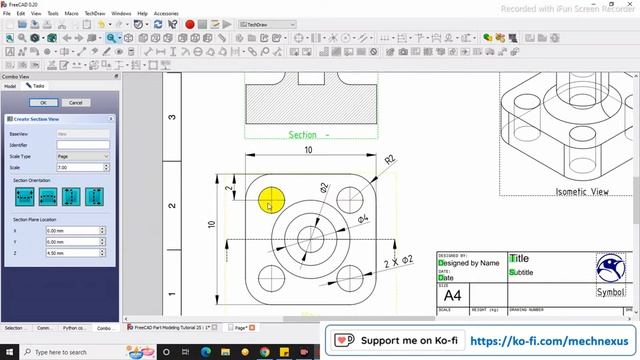Click the Paste clipboard icon
Screen dimensions: 640x360
coord(87,24)
